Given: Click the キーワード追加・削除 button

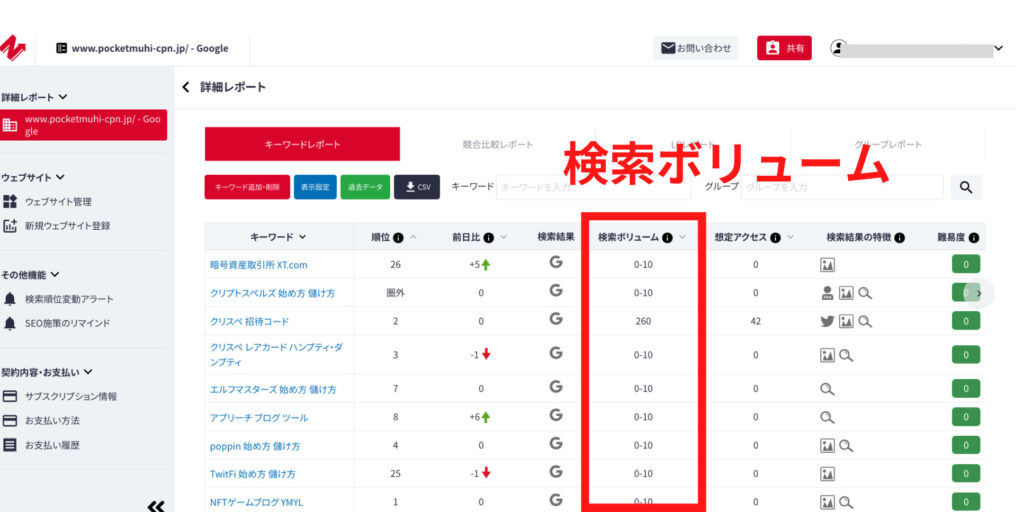Looking at the screenshot, I should [248, 187].
